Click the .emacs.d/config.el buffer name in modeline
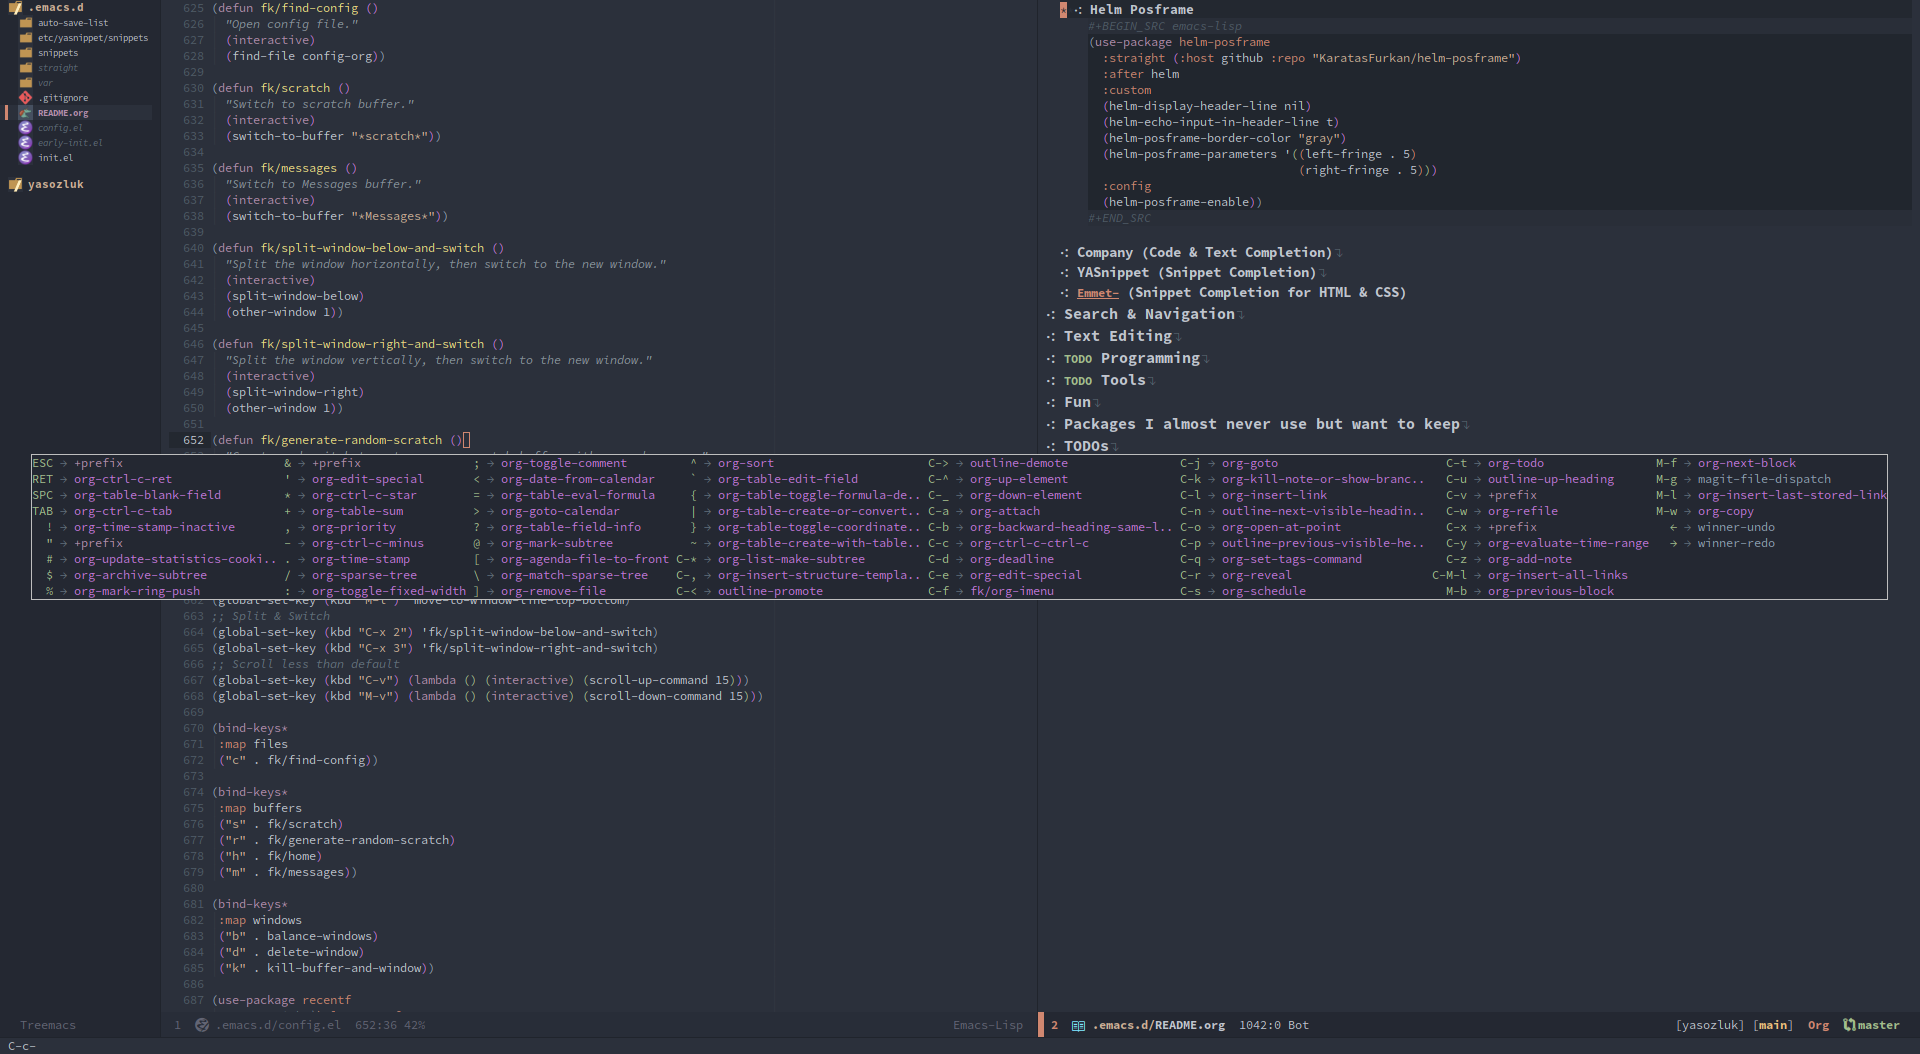The width and height of the screenshot is (1920, 1054). (278, 1025)
